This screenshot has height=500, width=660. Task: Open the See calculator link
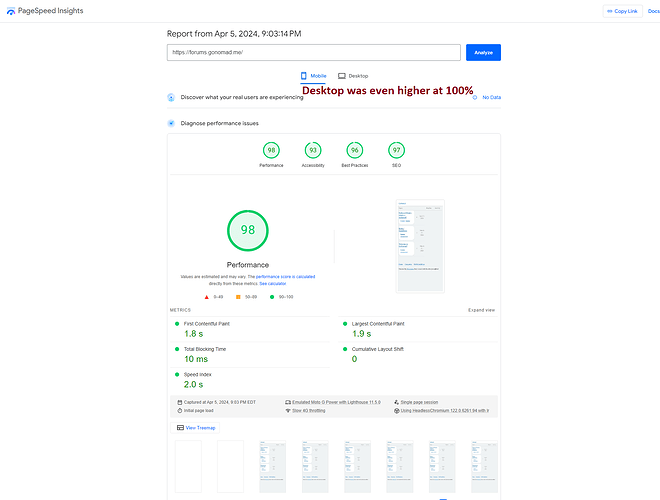pos(272,284)
